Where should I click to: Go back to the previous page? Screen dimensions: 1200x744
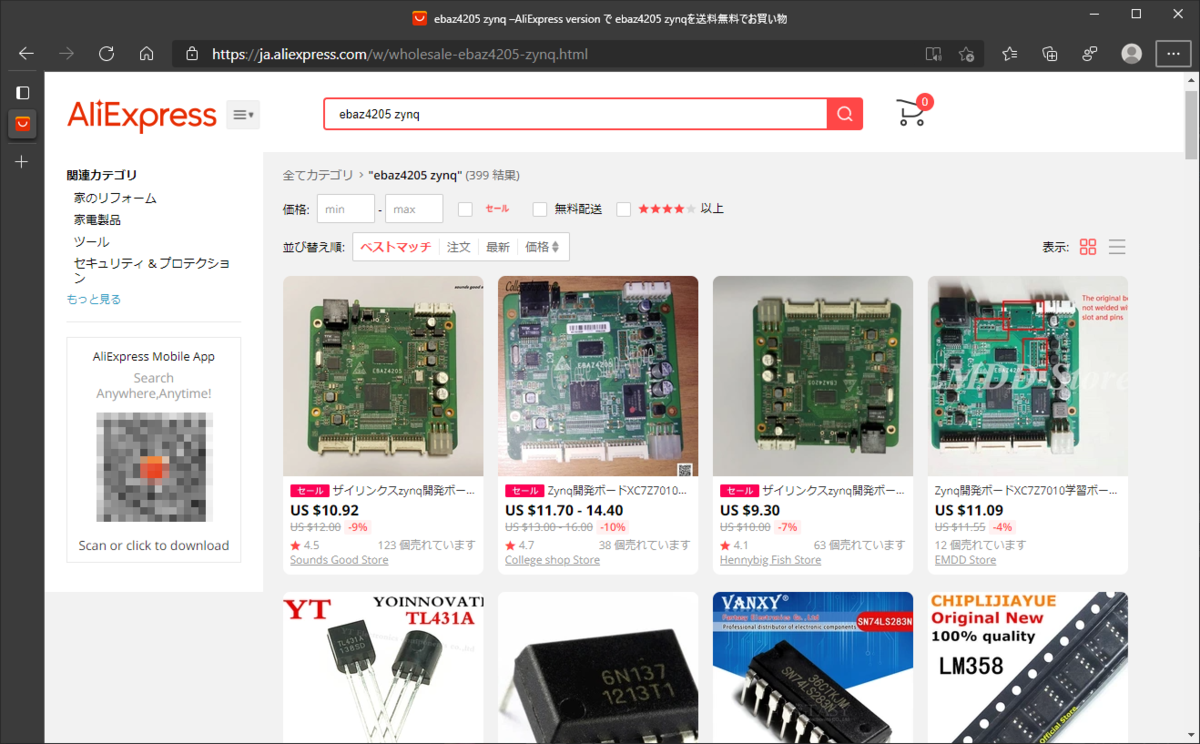point(27,54)
